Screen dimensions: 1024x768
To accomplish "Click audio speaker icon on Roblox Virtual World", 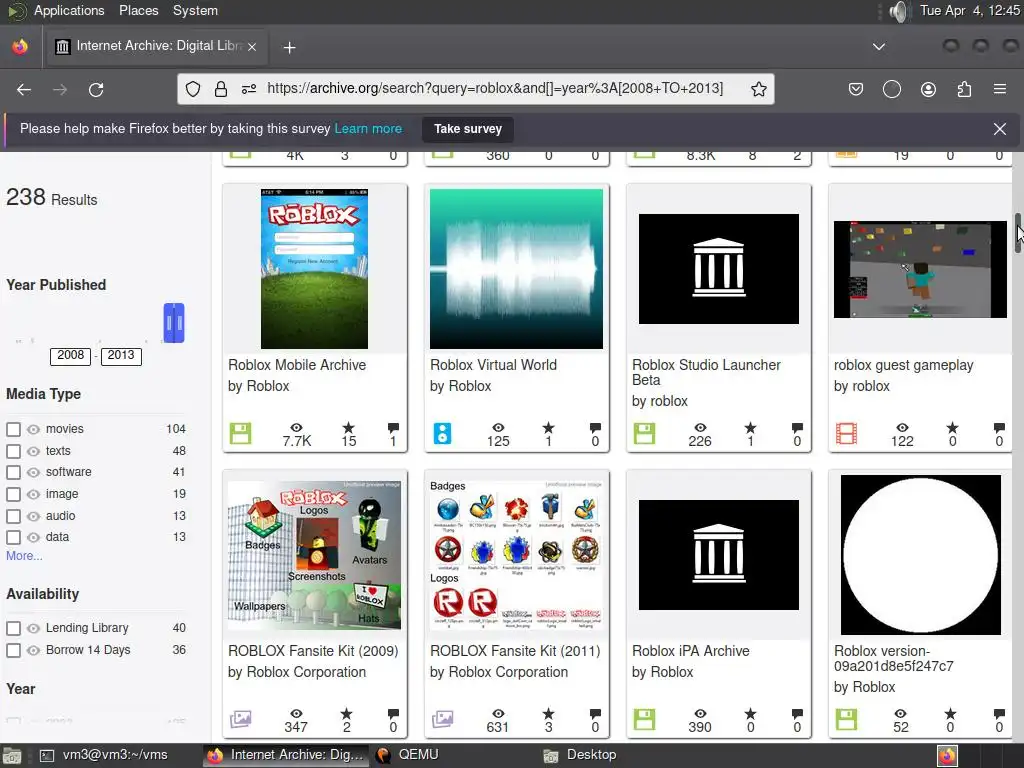I will [442, 434].
